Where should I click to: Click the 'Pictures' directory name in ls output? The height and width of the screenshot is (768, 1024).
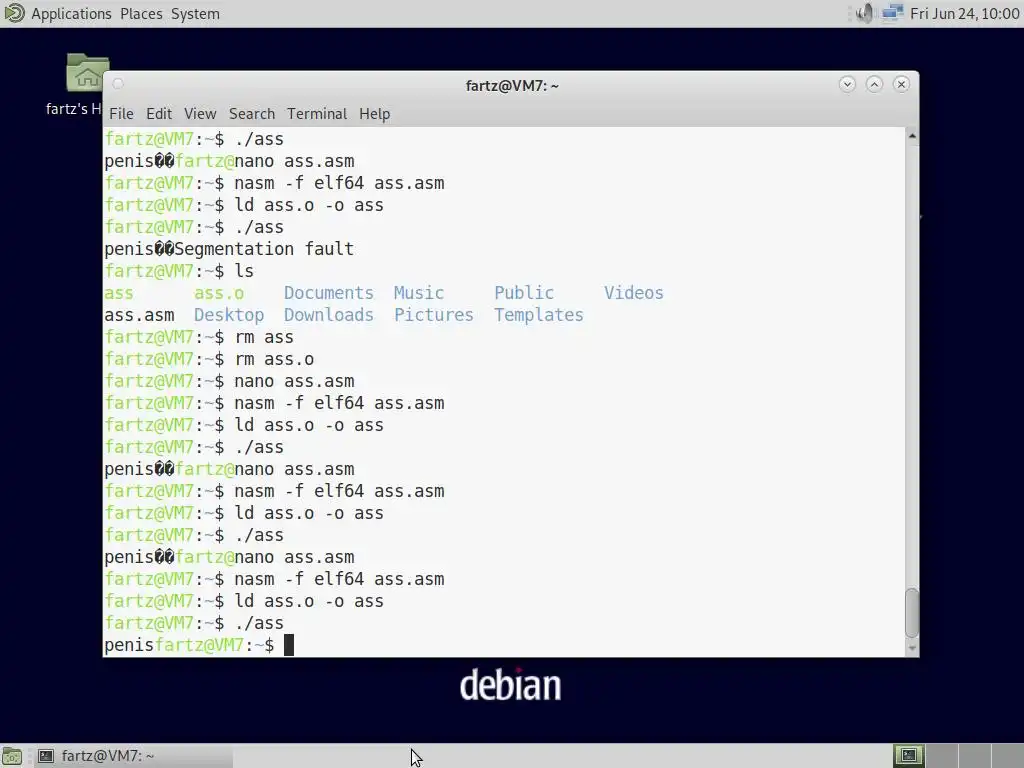pos(434,315)
